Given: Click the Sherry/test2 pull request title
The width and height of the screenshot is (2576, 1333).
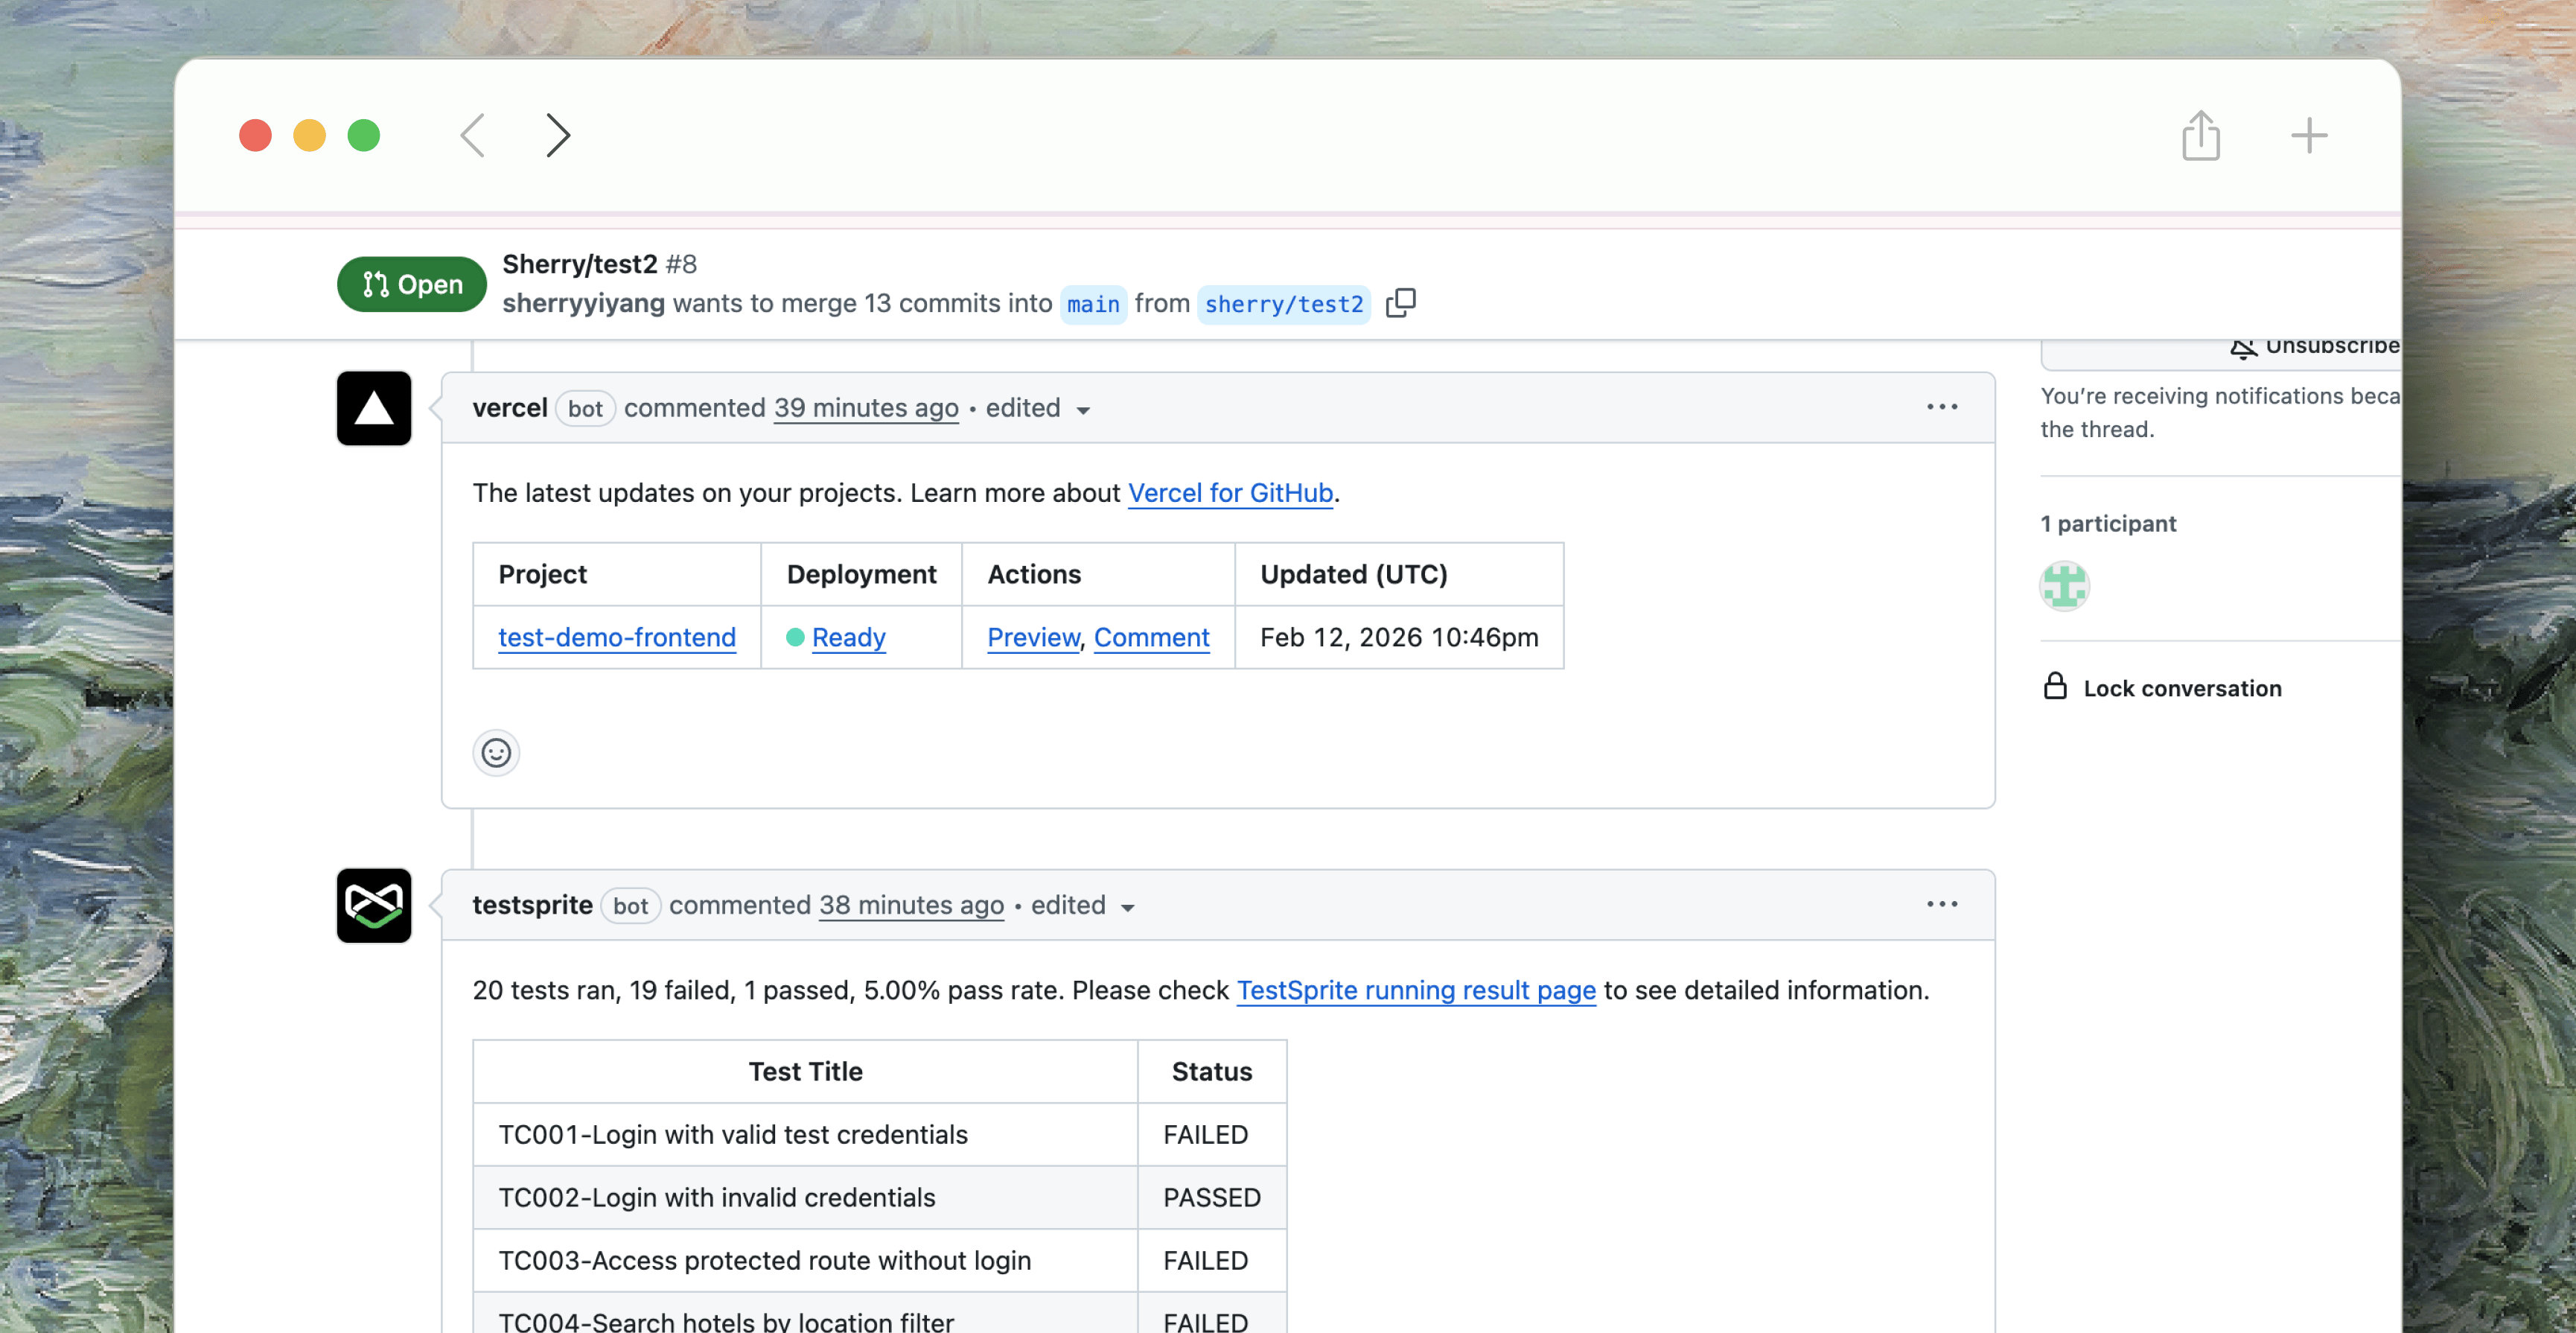Looking at the screenshot, I should tap(579, 264).
